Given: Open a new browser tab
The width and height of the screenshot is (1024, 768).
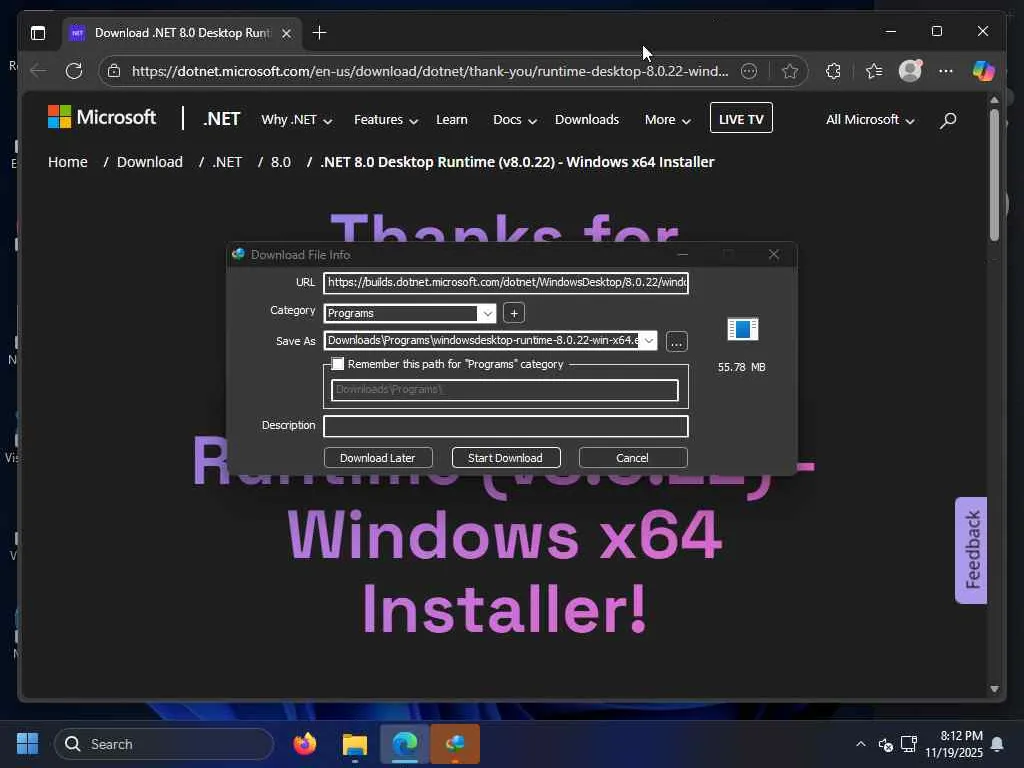Looking at the screenshot, I should click(x=319, y=33).
